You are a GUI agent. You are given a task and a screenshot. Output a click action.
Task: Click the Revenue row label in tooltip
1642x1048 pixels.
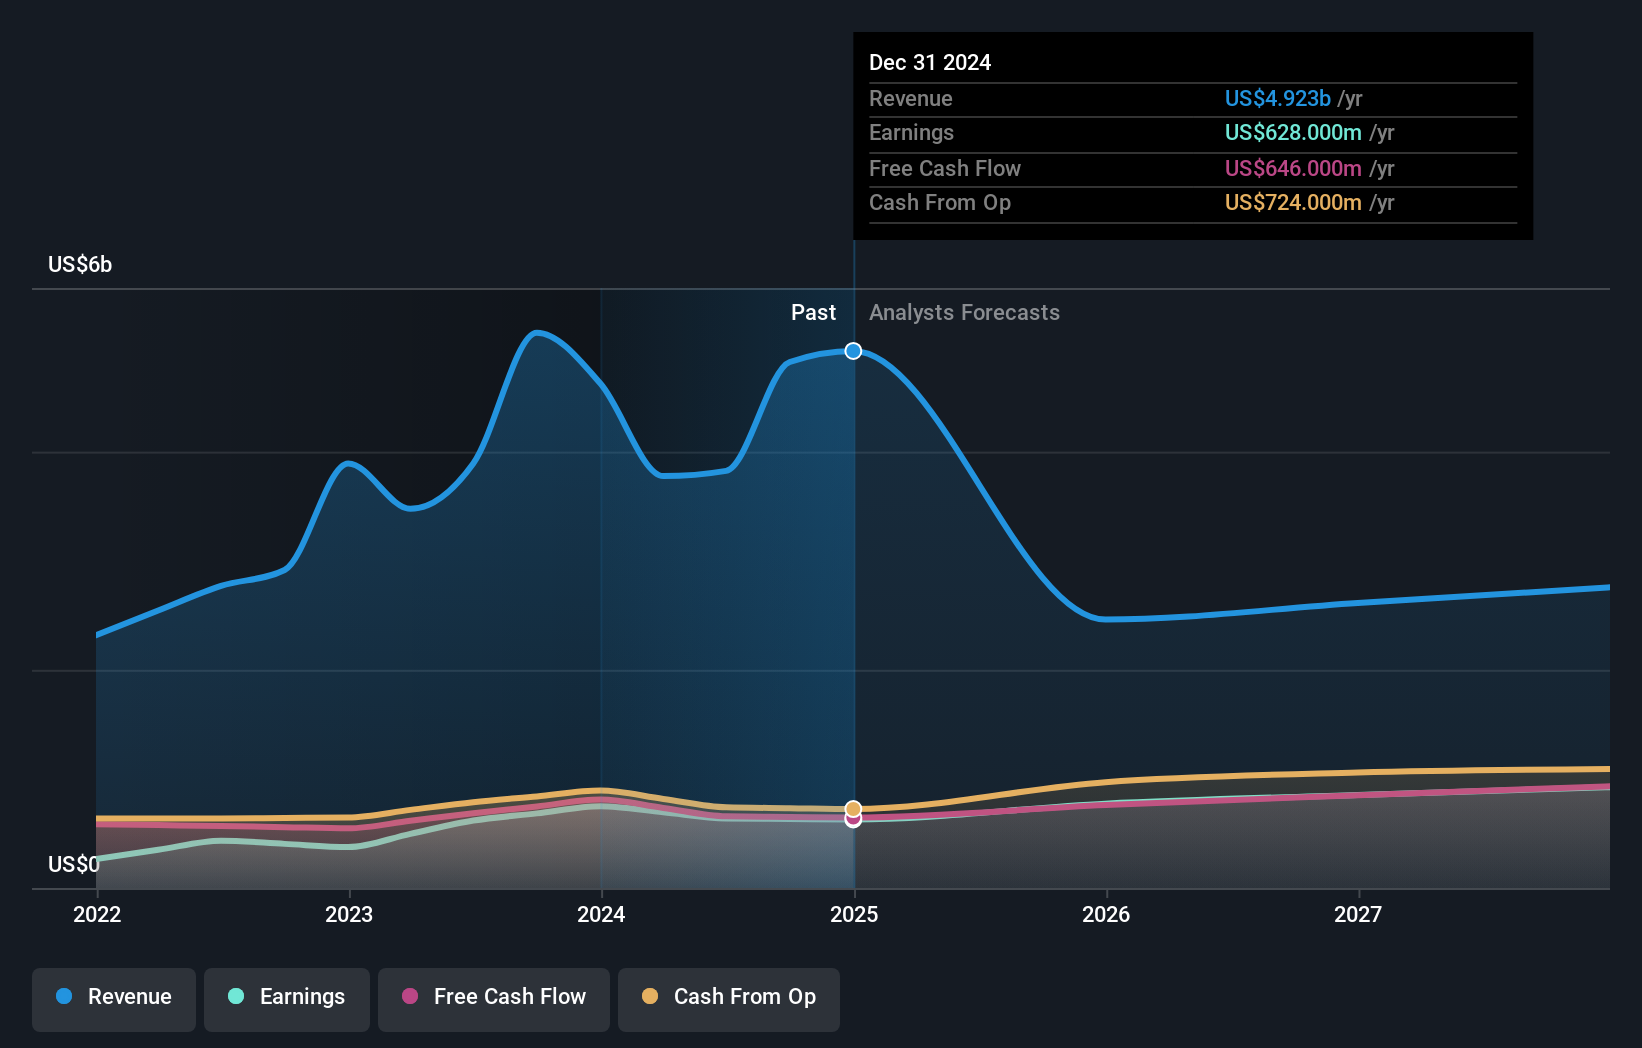pyautogui.click(x=910, y=99)
